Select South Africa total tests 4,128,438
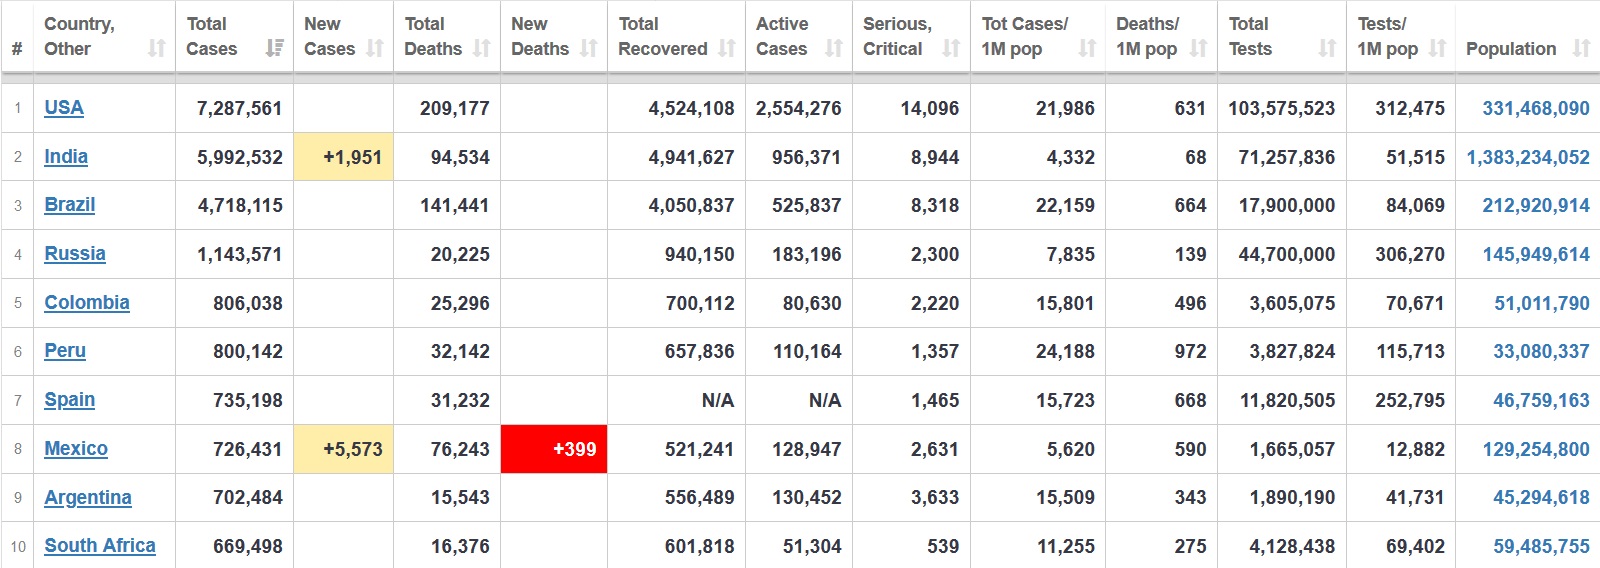The image size is (1600, 568). (x=1292, y=546)
